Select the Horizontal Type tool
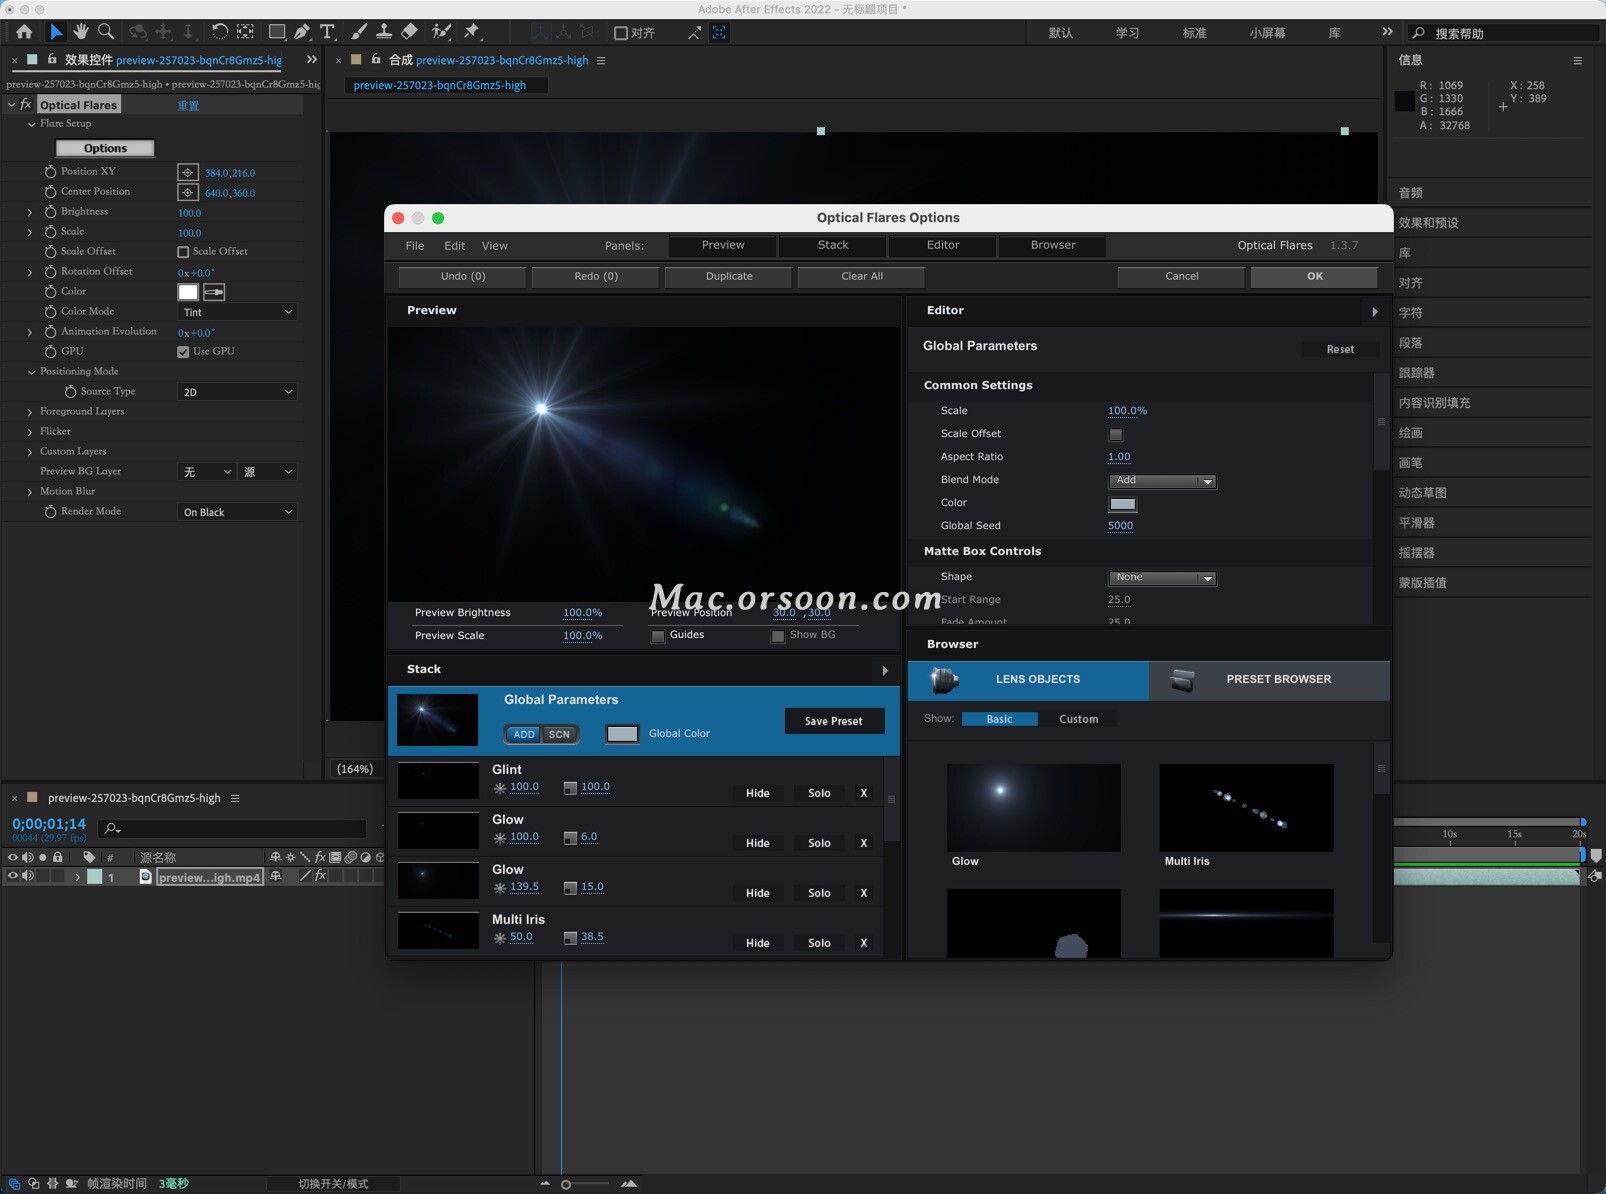The height and width of the screenshot is (1194, 1606). tap(327, 32)
